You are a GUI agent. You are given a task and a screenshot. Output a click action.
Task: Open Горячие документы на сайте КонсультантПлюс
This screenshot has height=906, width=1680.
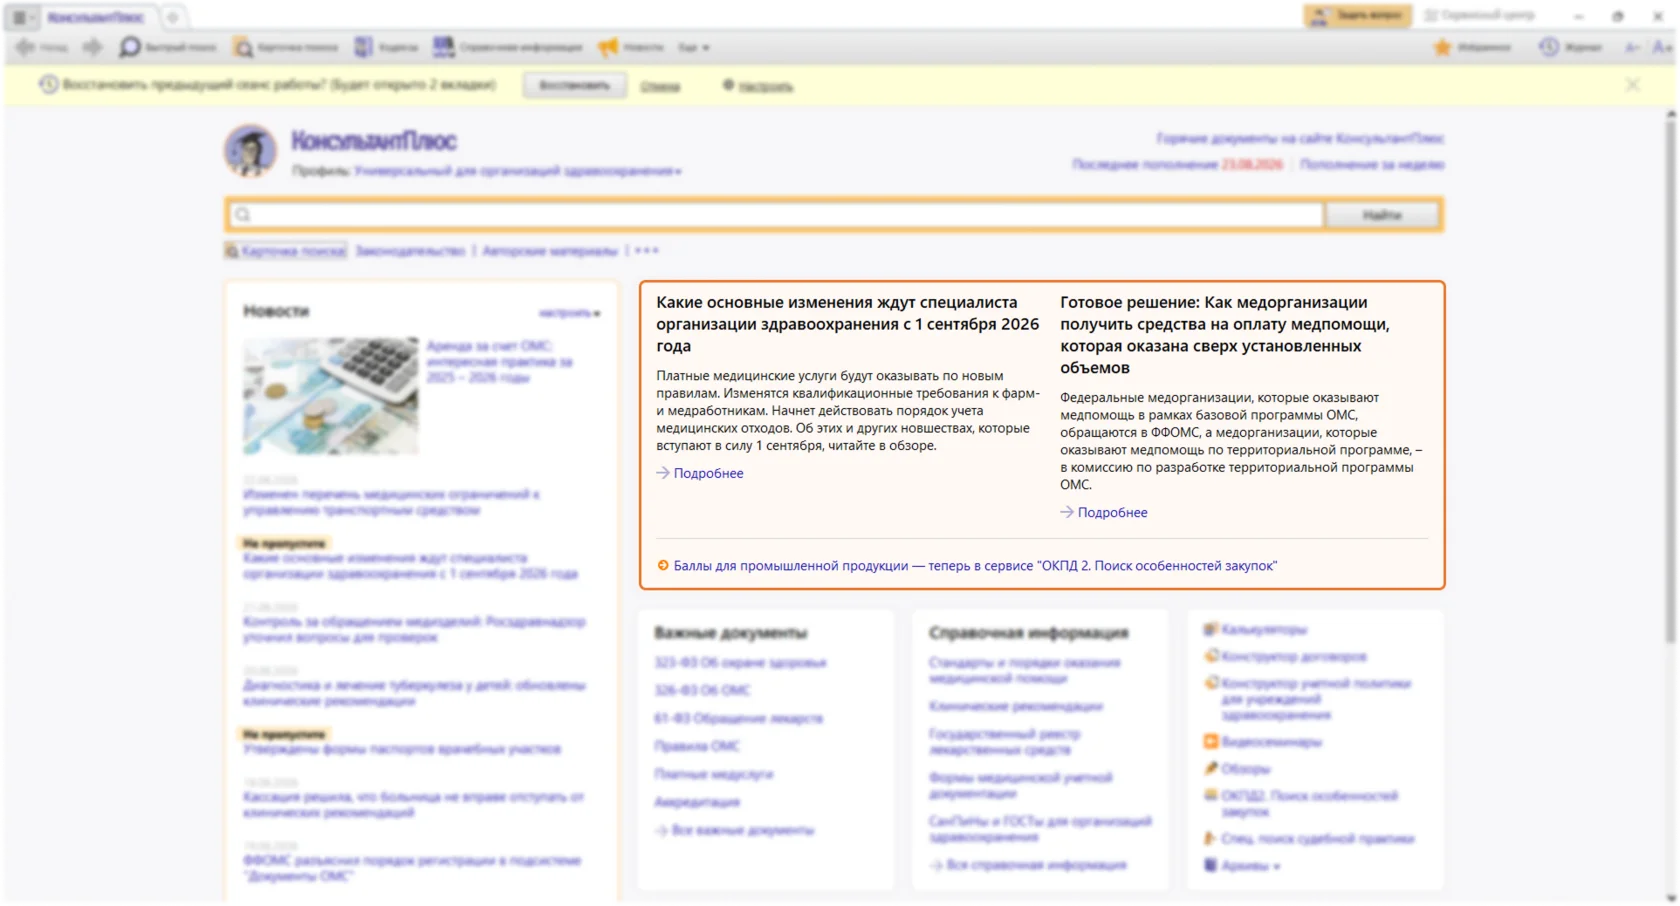1300,138
